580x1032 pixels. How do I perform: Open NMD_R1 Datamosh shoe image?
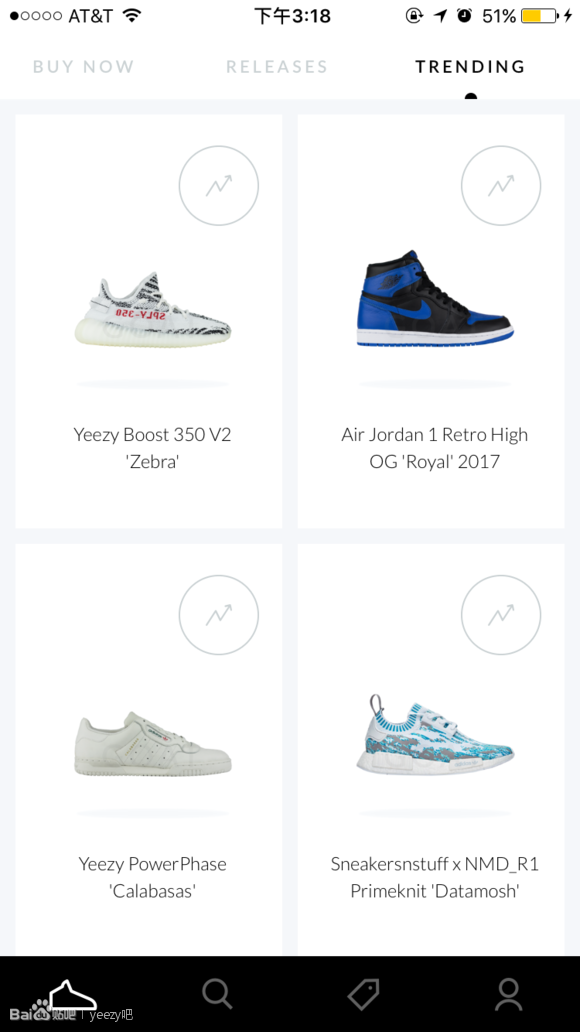click(x=435, y=735)
